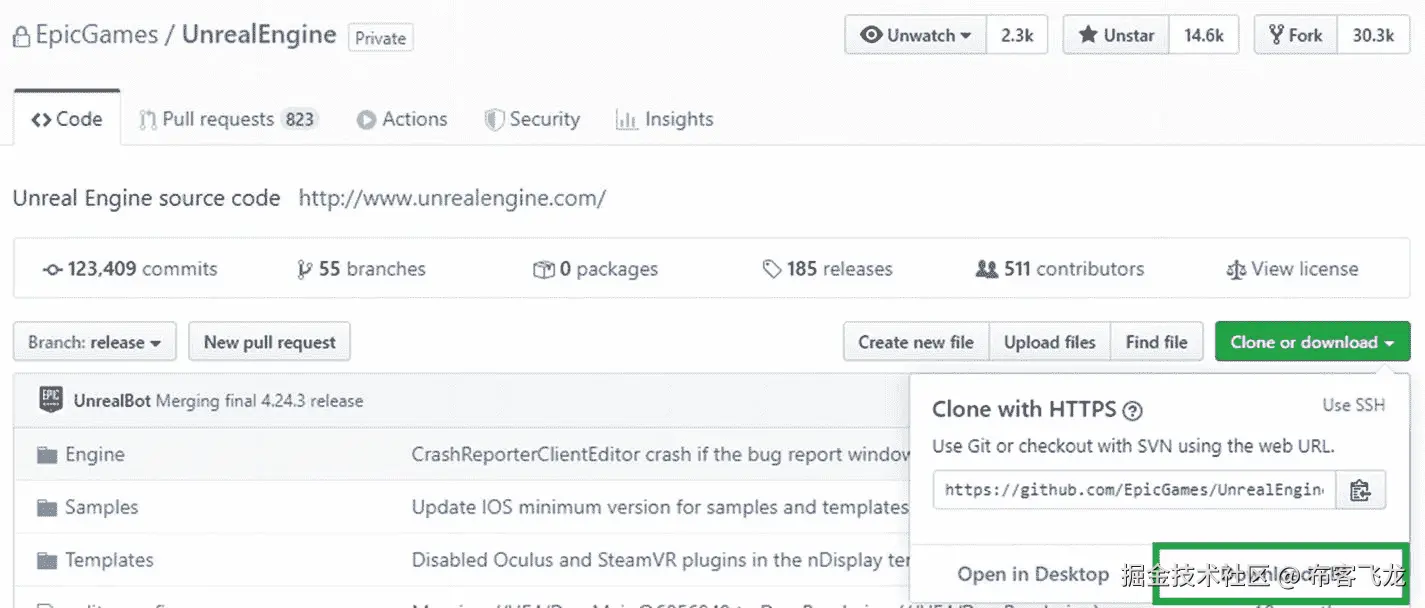This screenshot has width=1425, height=608.
Task: Click the package icon beside 0 packages
Action: (544, 270)
